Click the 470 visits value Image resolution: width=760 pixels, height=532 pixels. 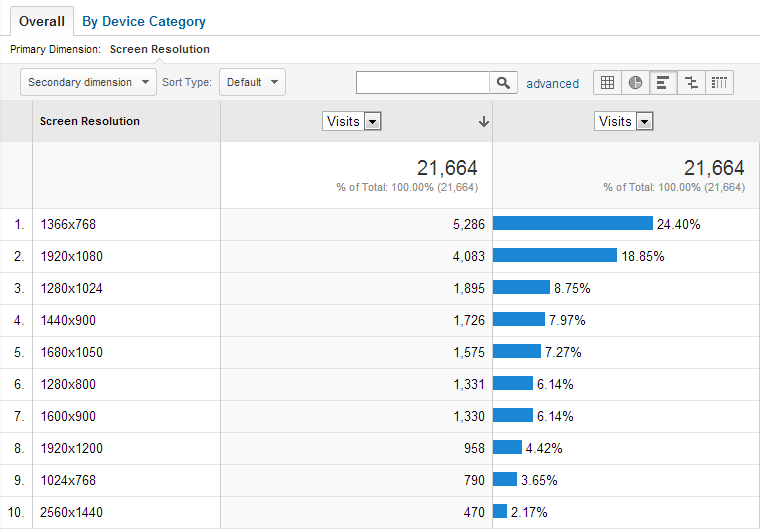(x=474, y=512)
